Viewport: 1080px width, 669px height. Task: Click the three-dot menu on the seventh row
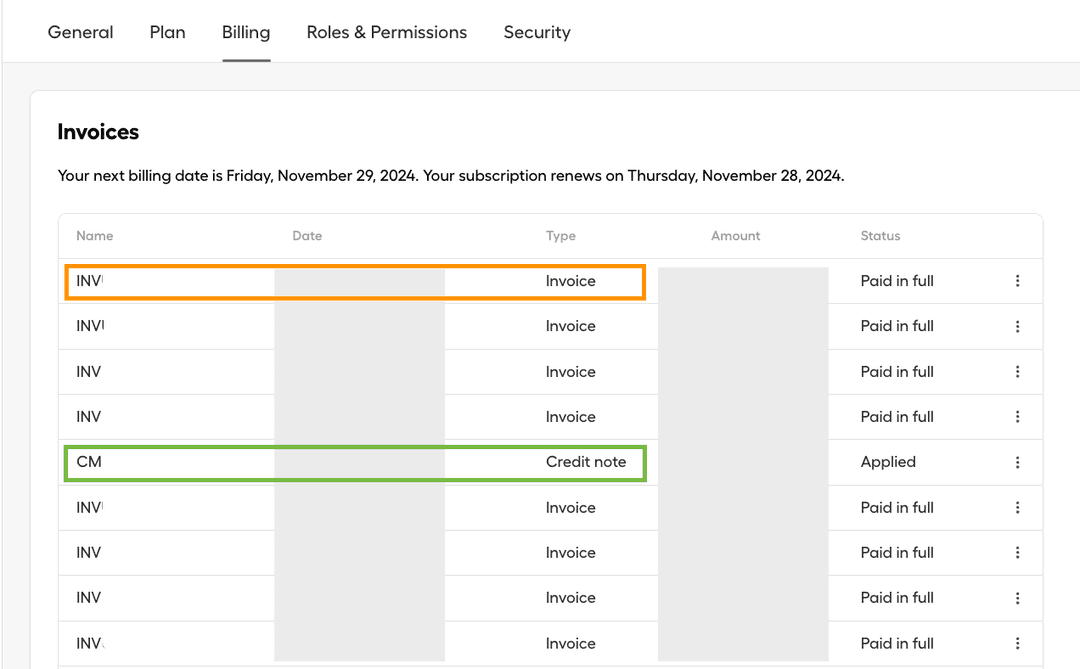click(1017, 553)
